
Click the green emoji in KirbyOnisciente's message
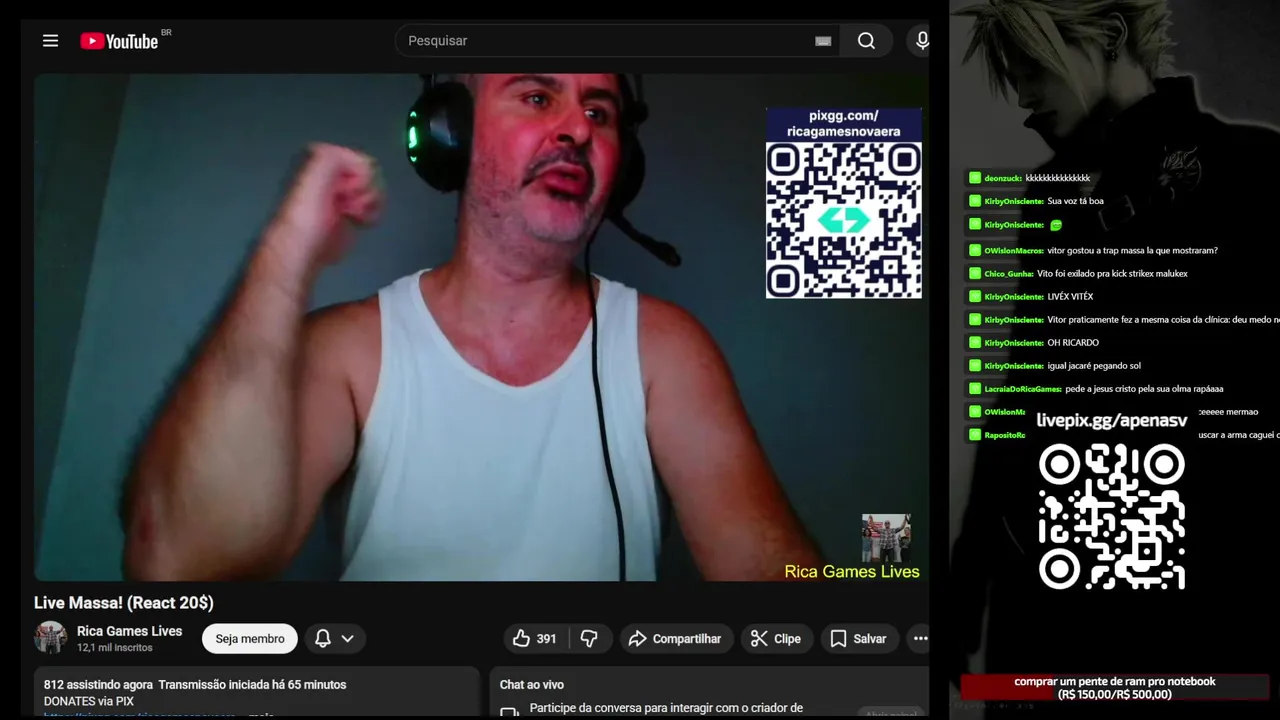1056,225
